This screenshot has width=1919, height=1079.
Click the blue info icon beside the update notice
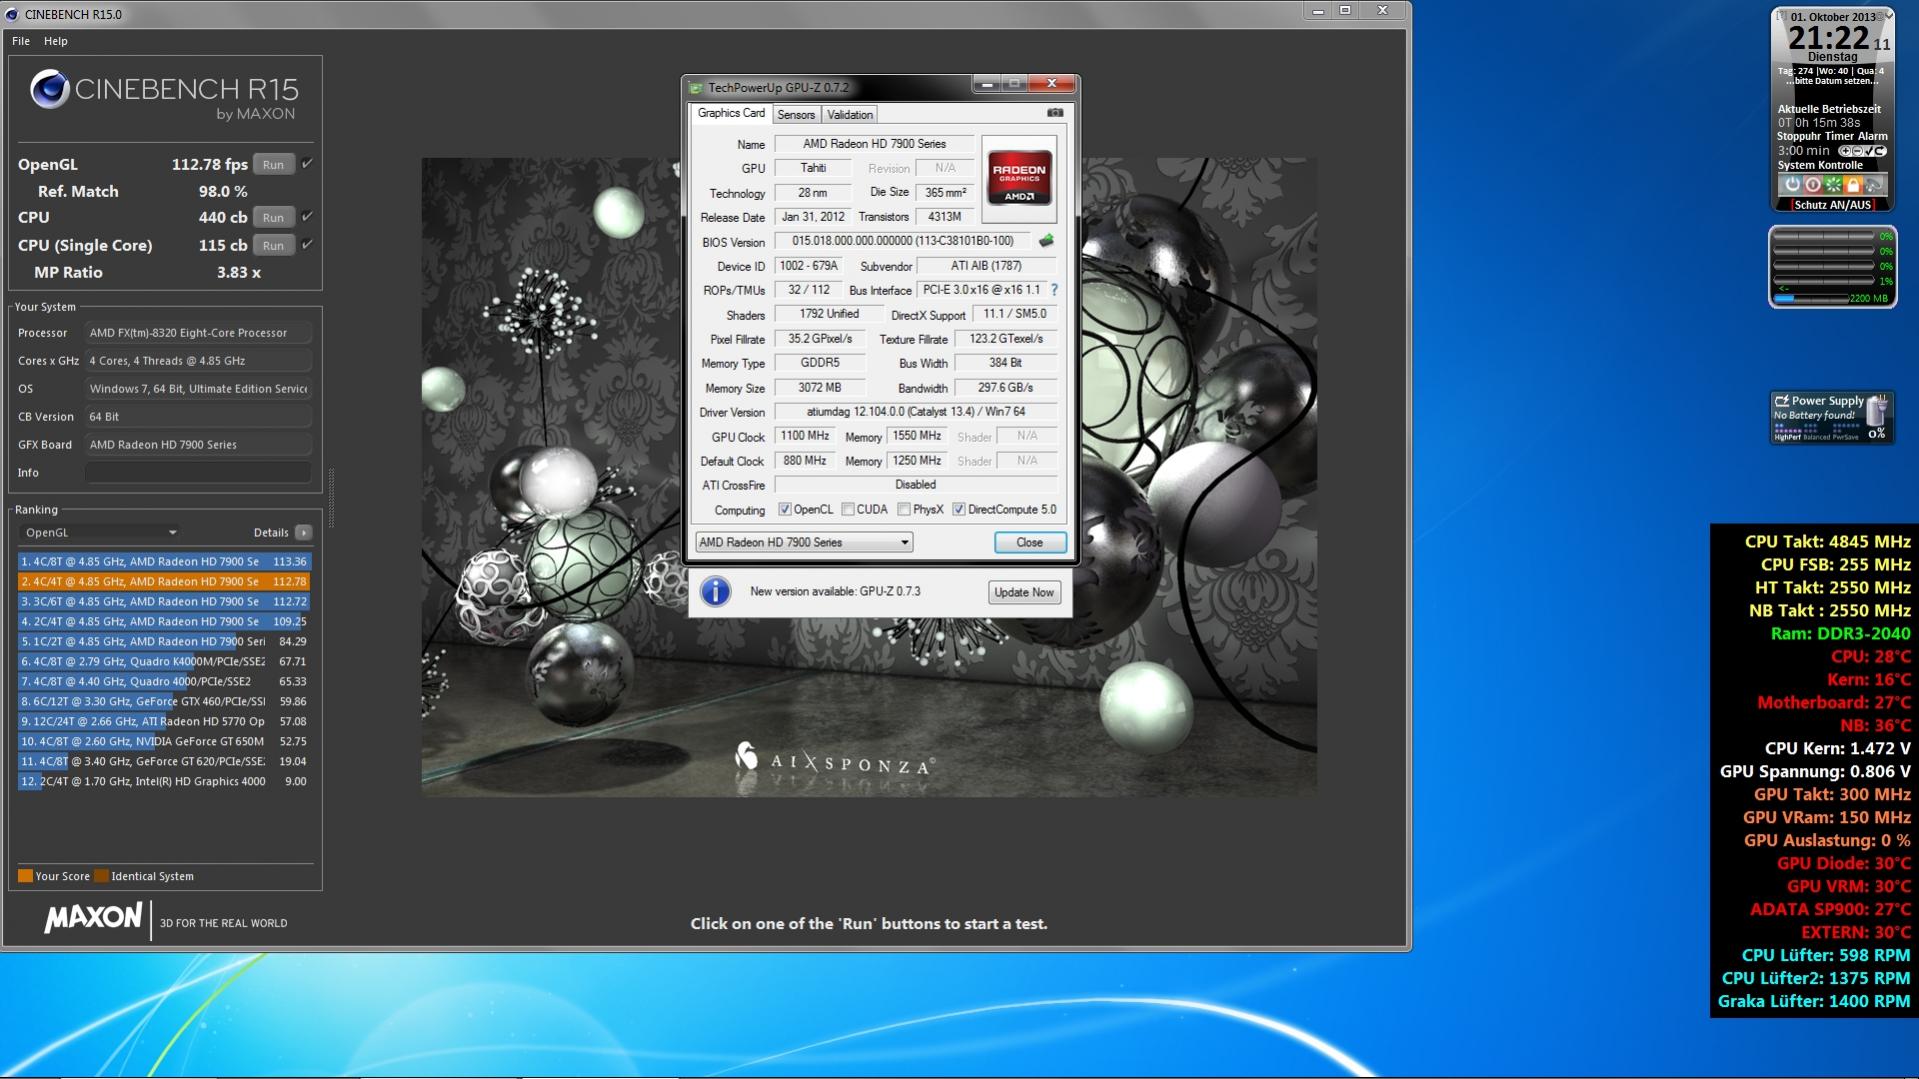coord(715,592)
